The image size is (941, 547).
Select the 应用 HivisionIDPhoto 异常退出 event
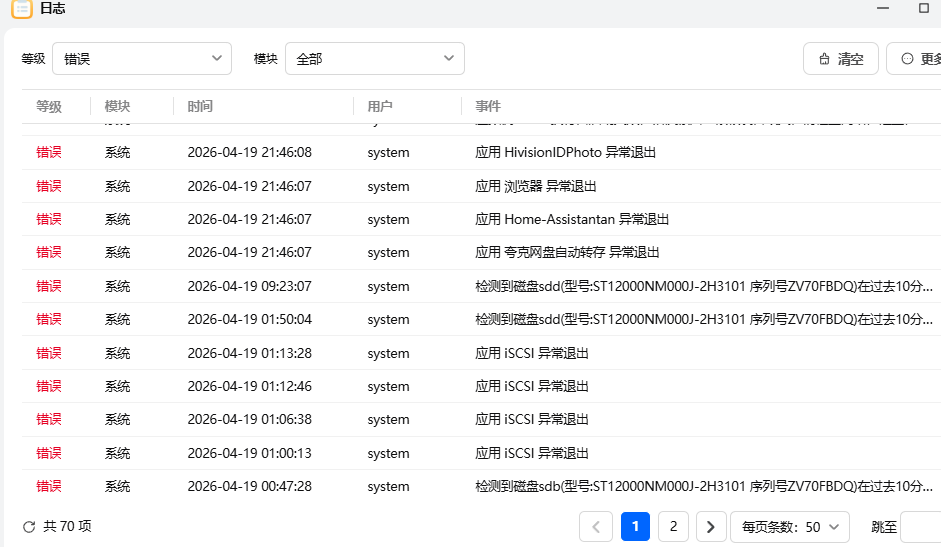tap(565, 153)
